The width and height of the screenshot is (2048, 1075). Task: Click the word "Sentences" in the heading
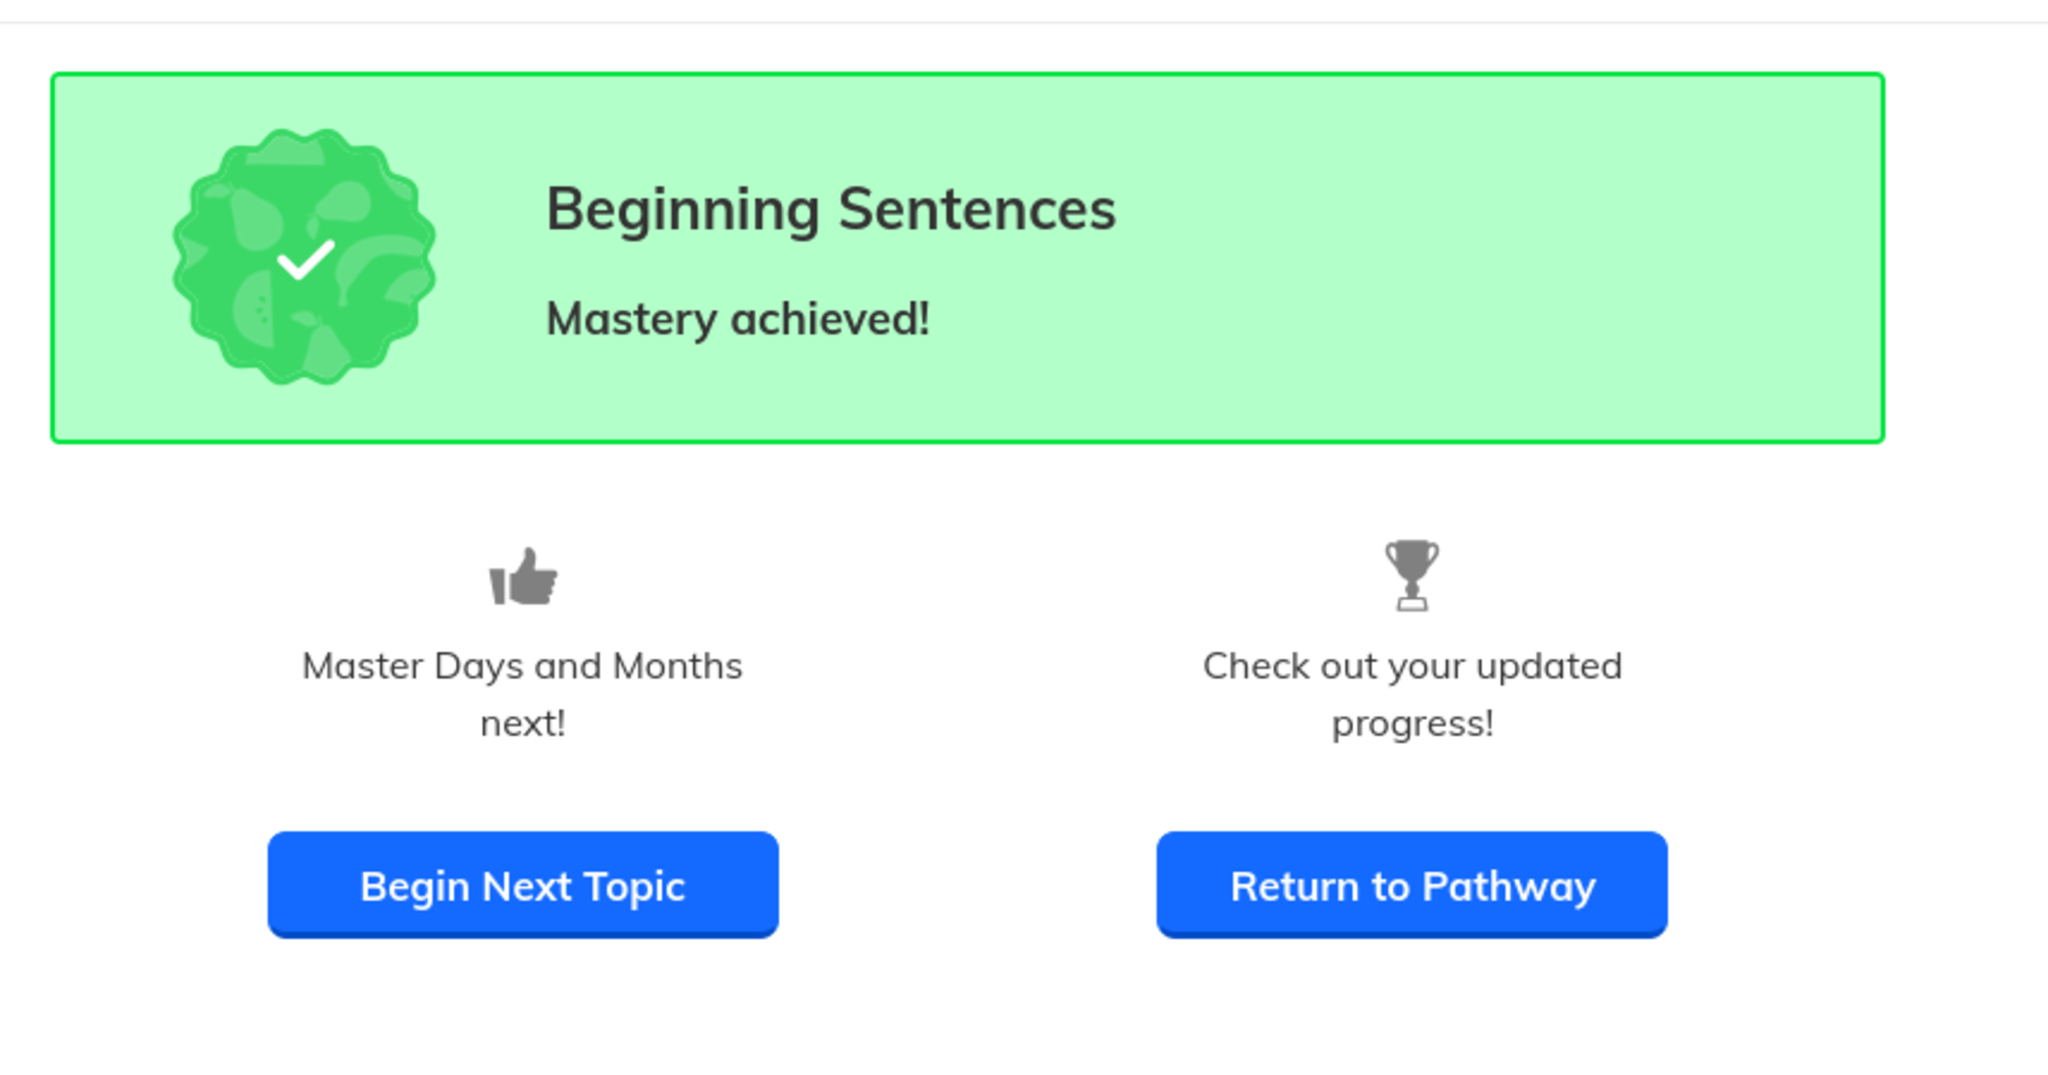pos(976,210)
